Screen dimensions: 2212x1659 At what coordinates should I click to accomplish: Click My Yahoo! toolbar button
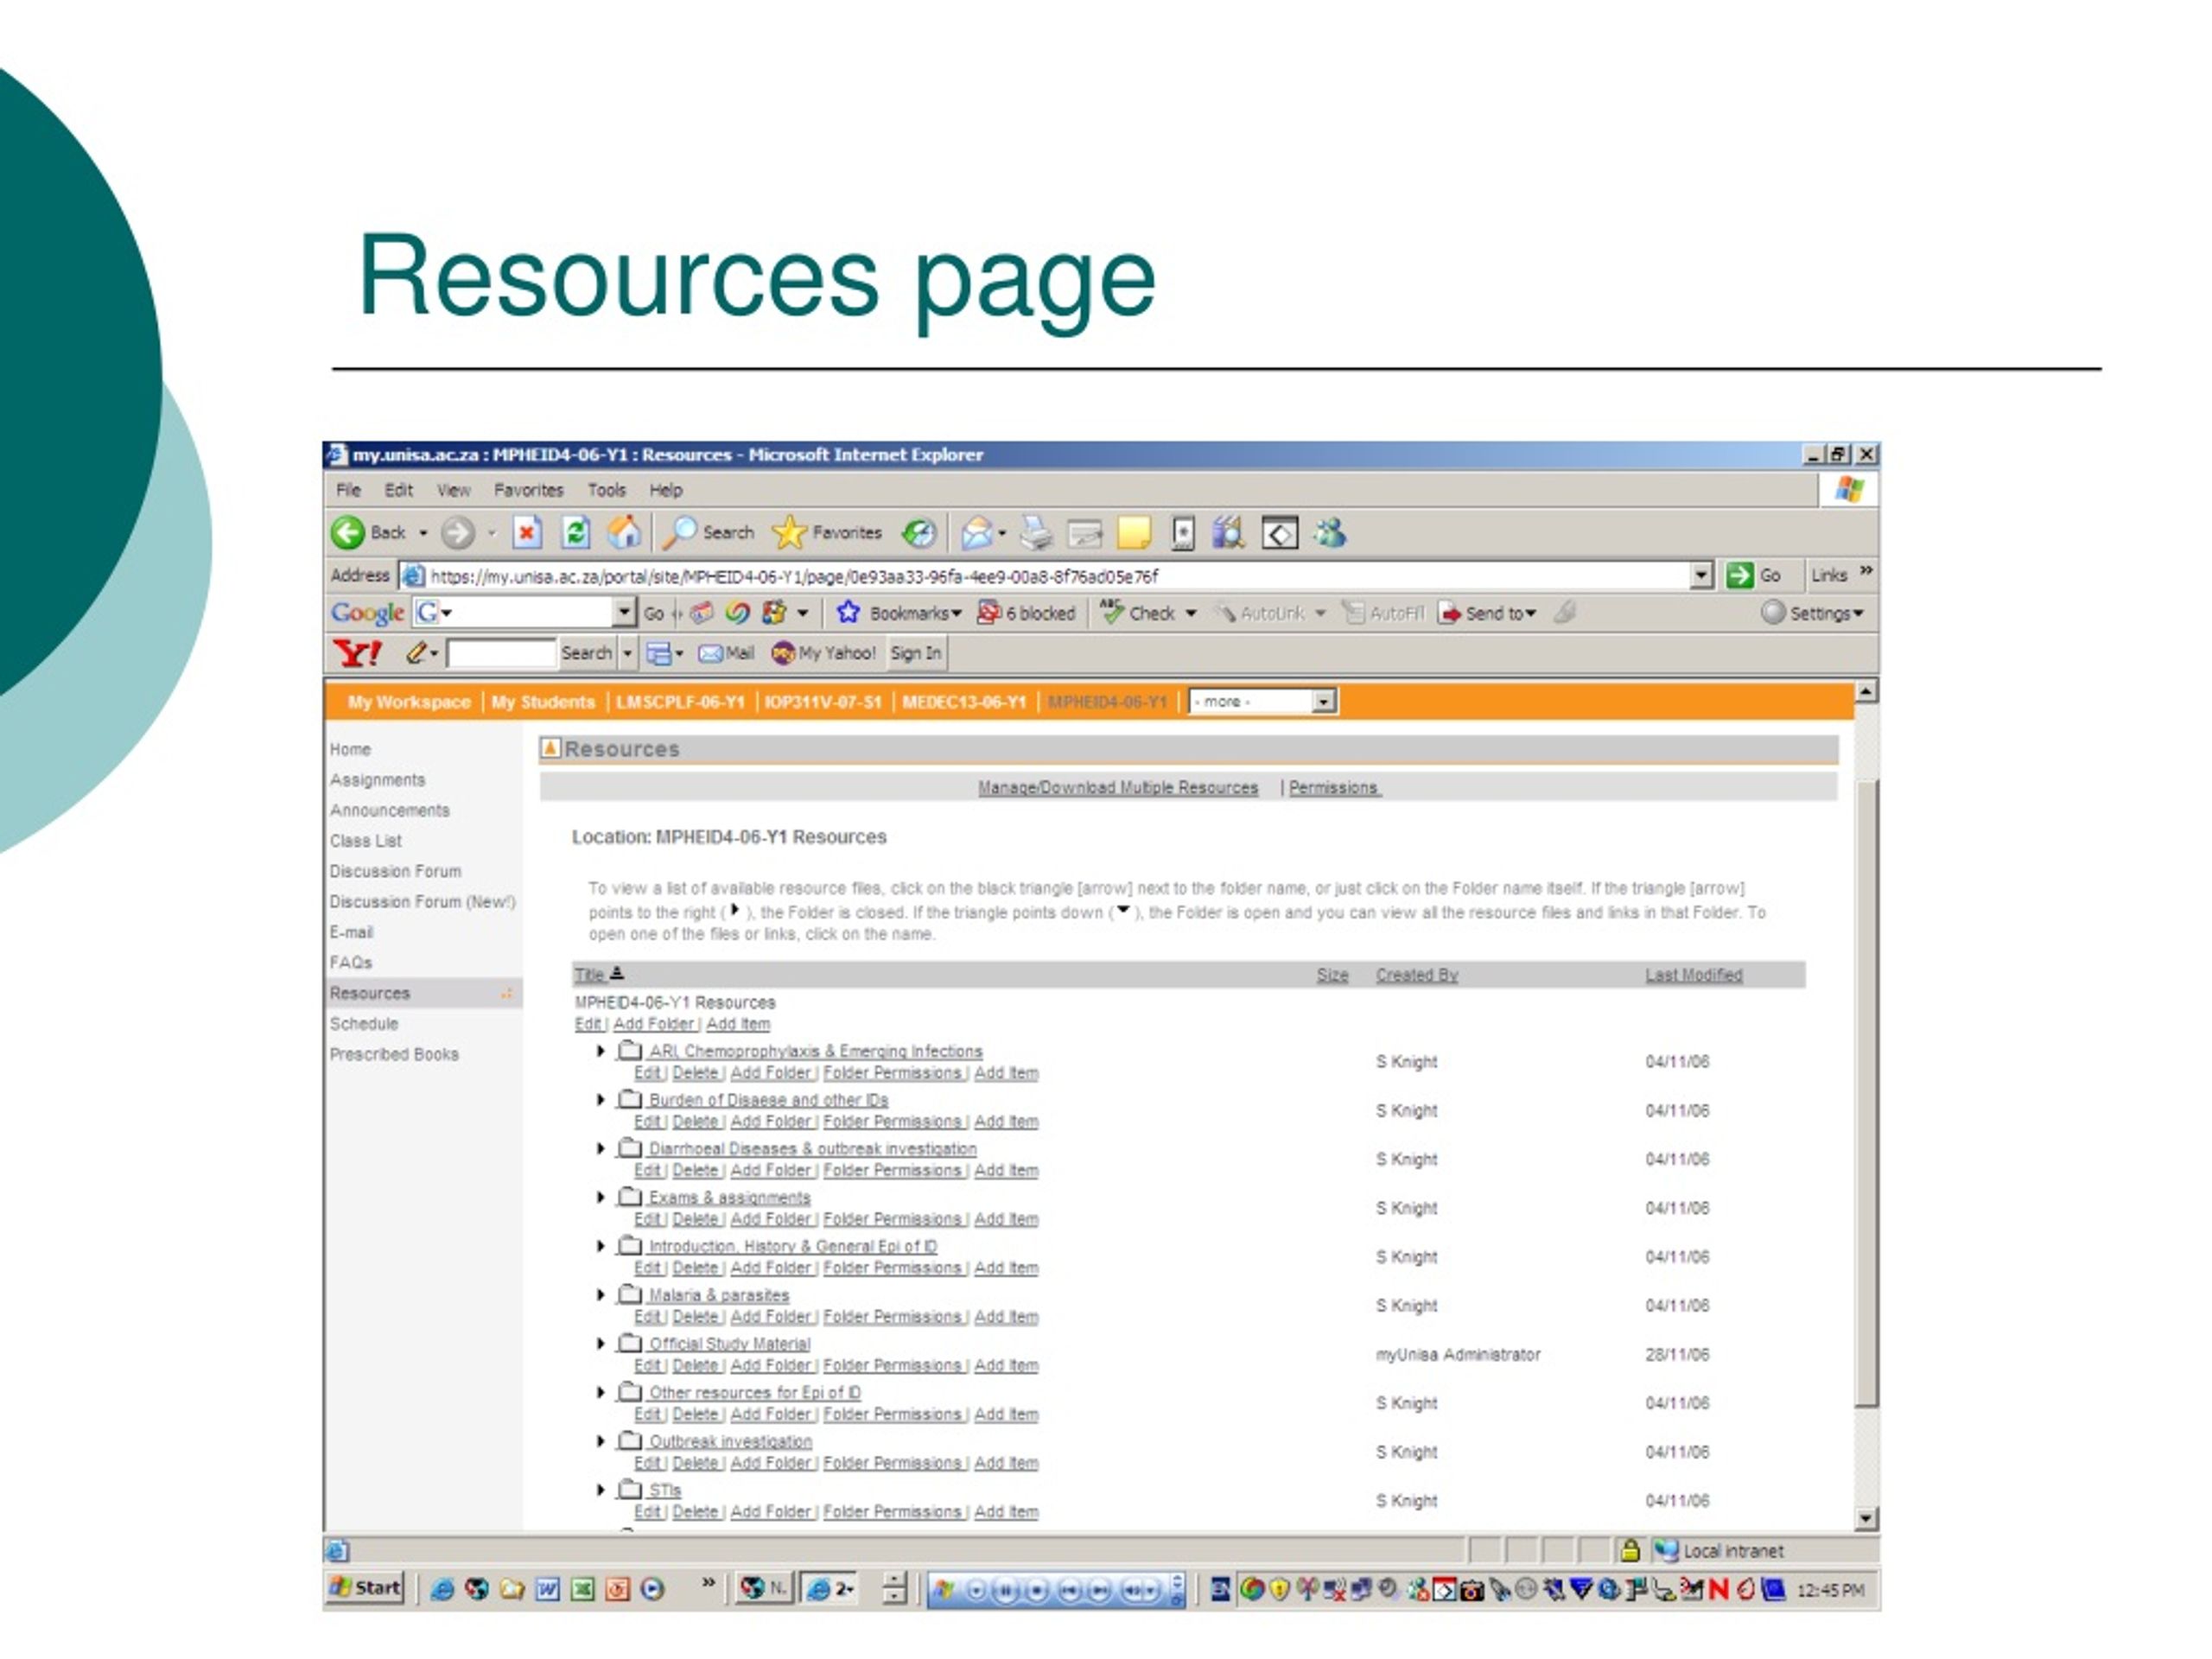point(823,653)
